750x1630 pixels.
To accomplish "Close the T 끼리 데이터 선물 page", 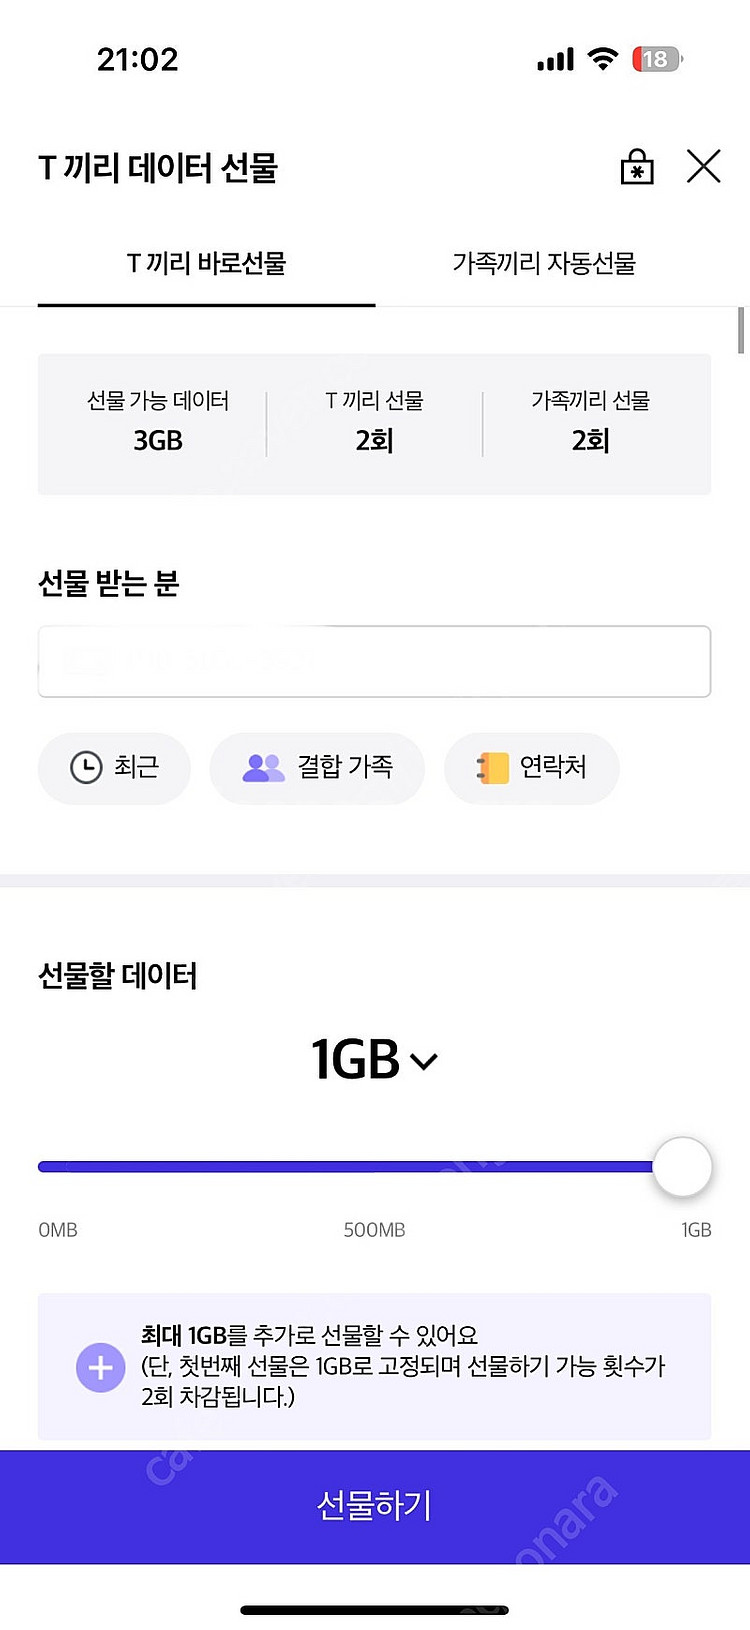I will pos(704,166).
